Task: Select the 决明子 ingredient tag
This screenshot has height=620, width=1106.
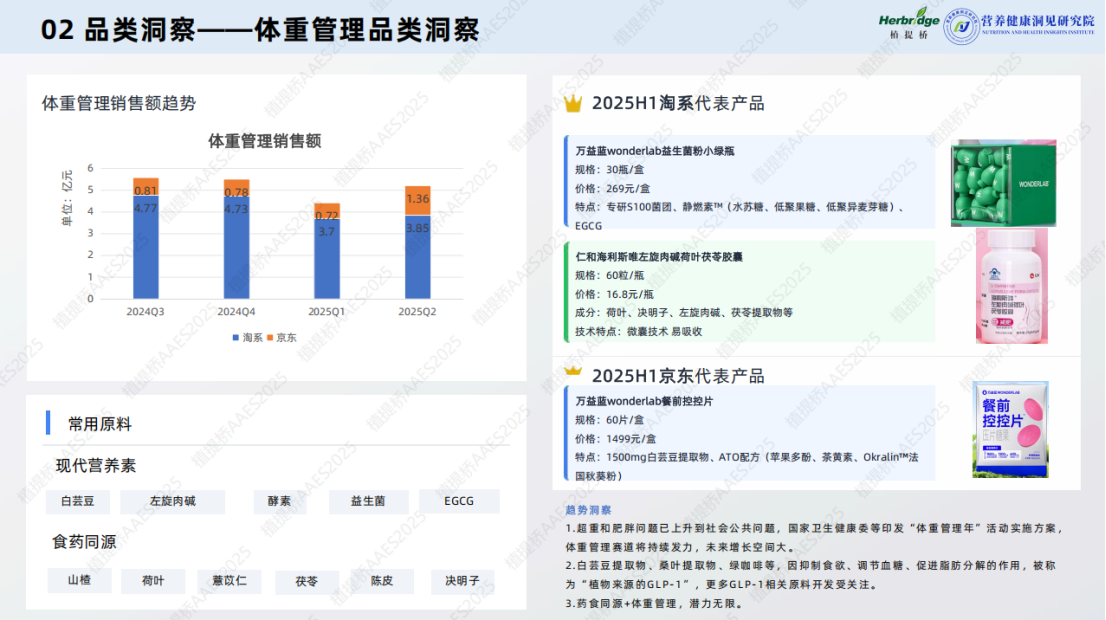Action: coord(462,581)
